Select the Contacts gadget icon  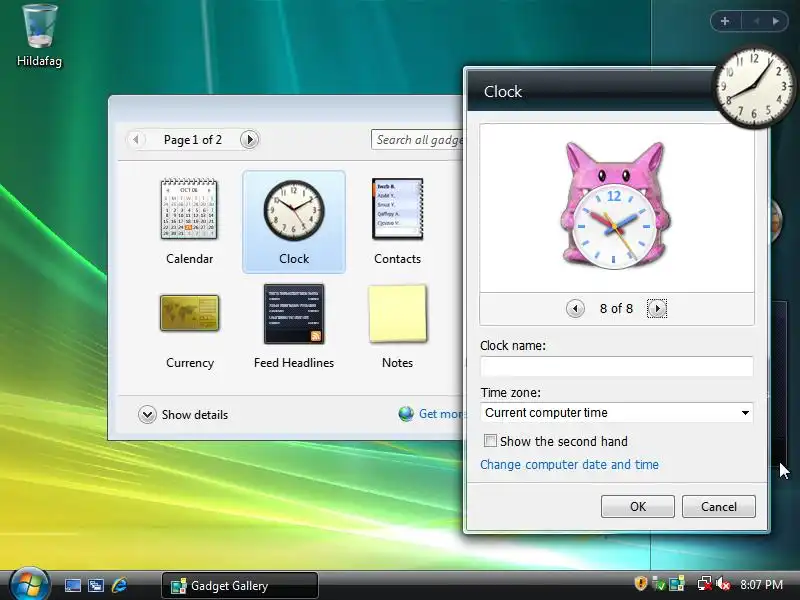coord(397,209)
